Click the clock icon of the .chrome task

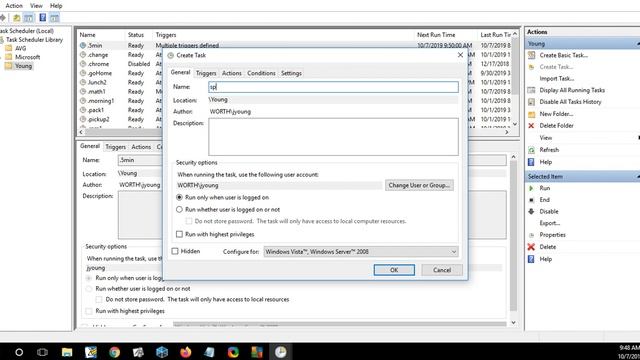pyautogui.click(x=83, y=64)
